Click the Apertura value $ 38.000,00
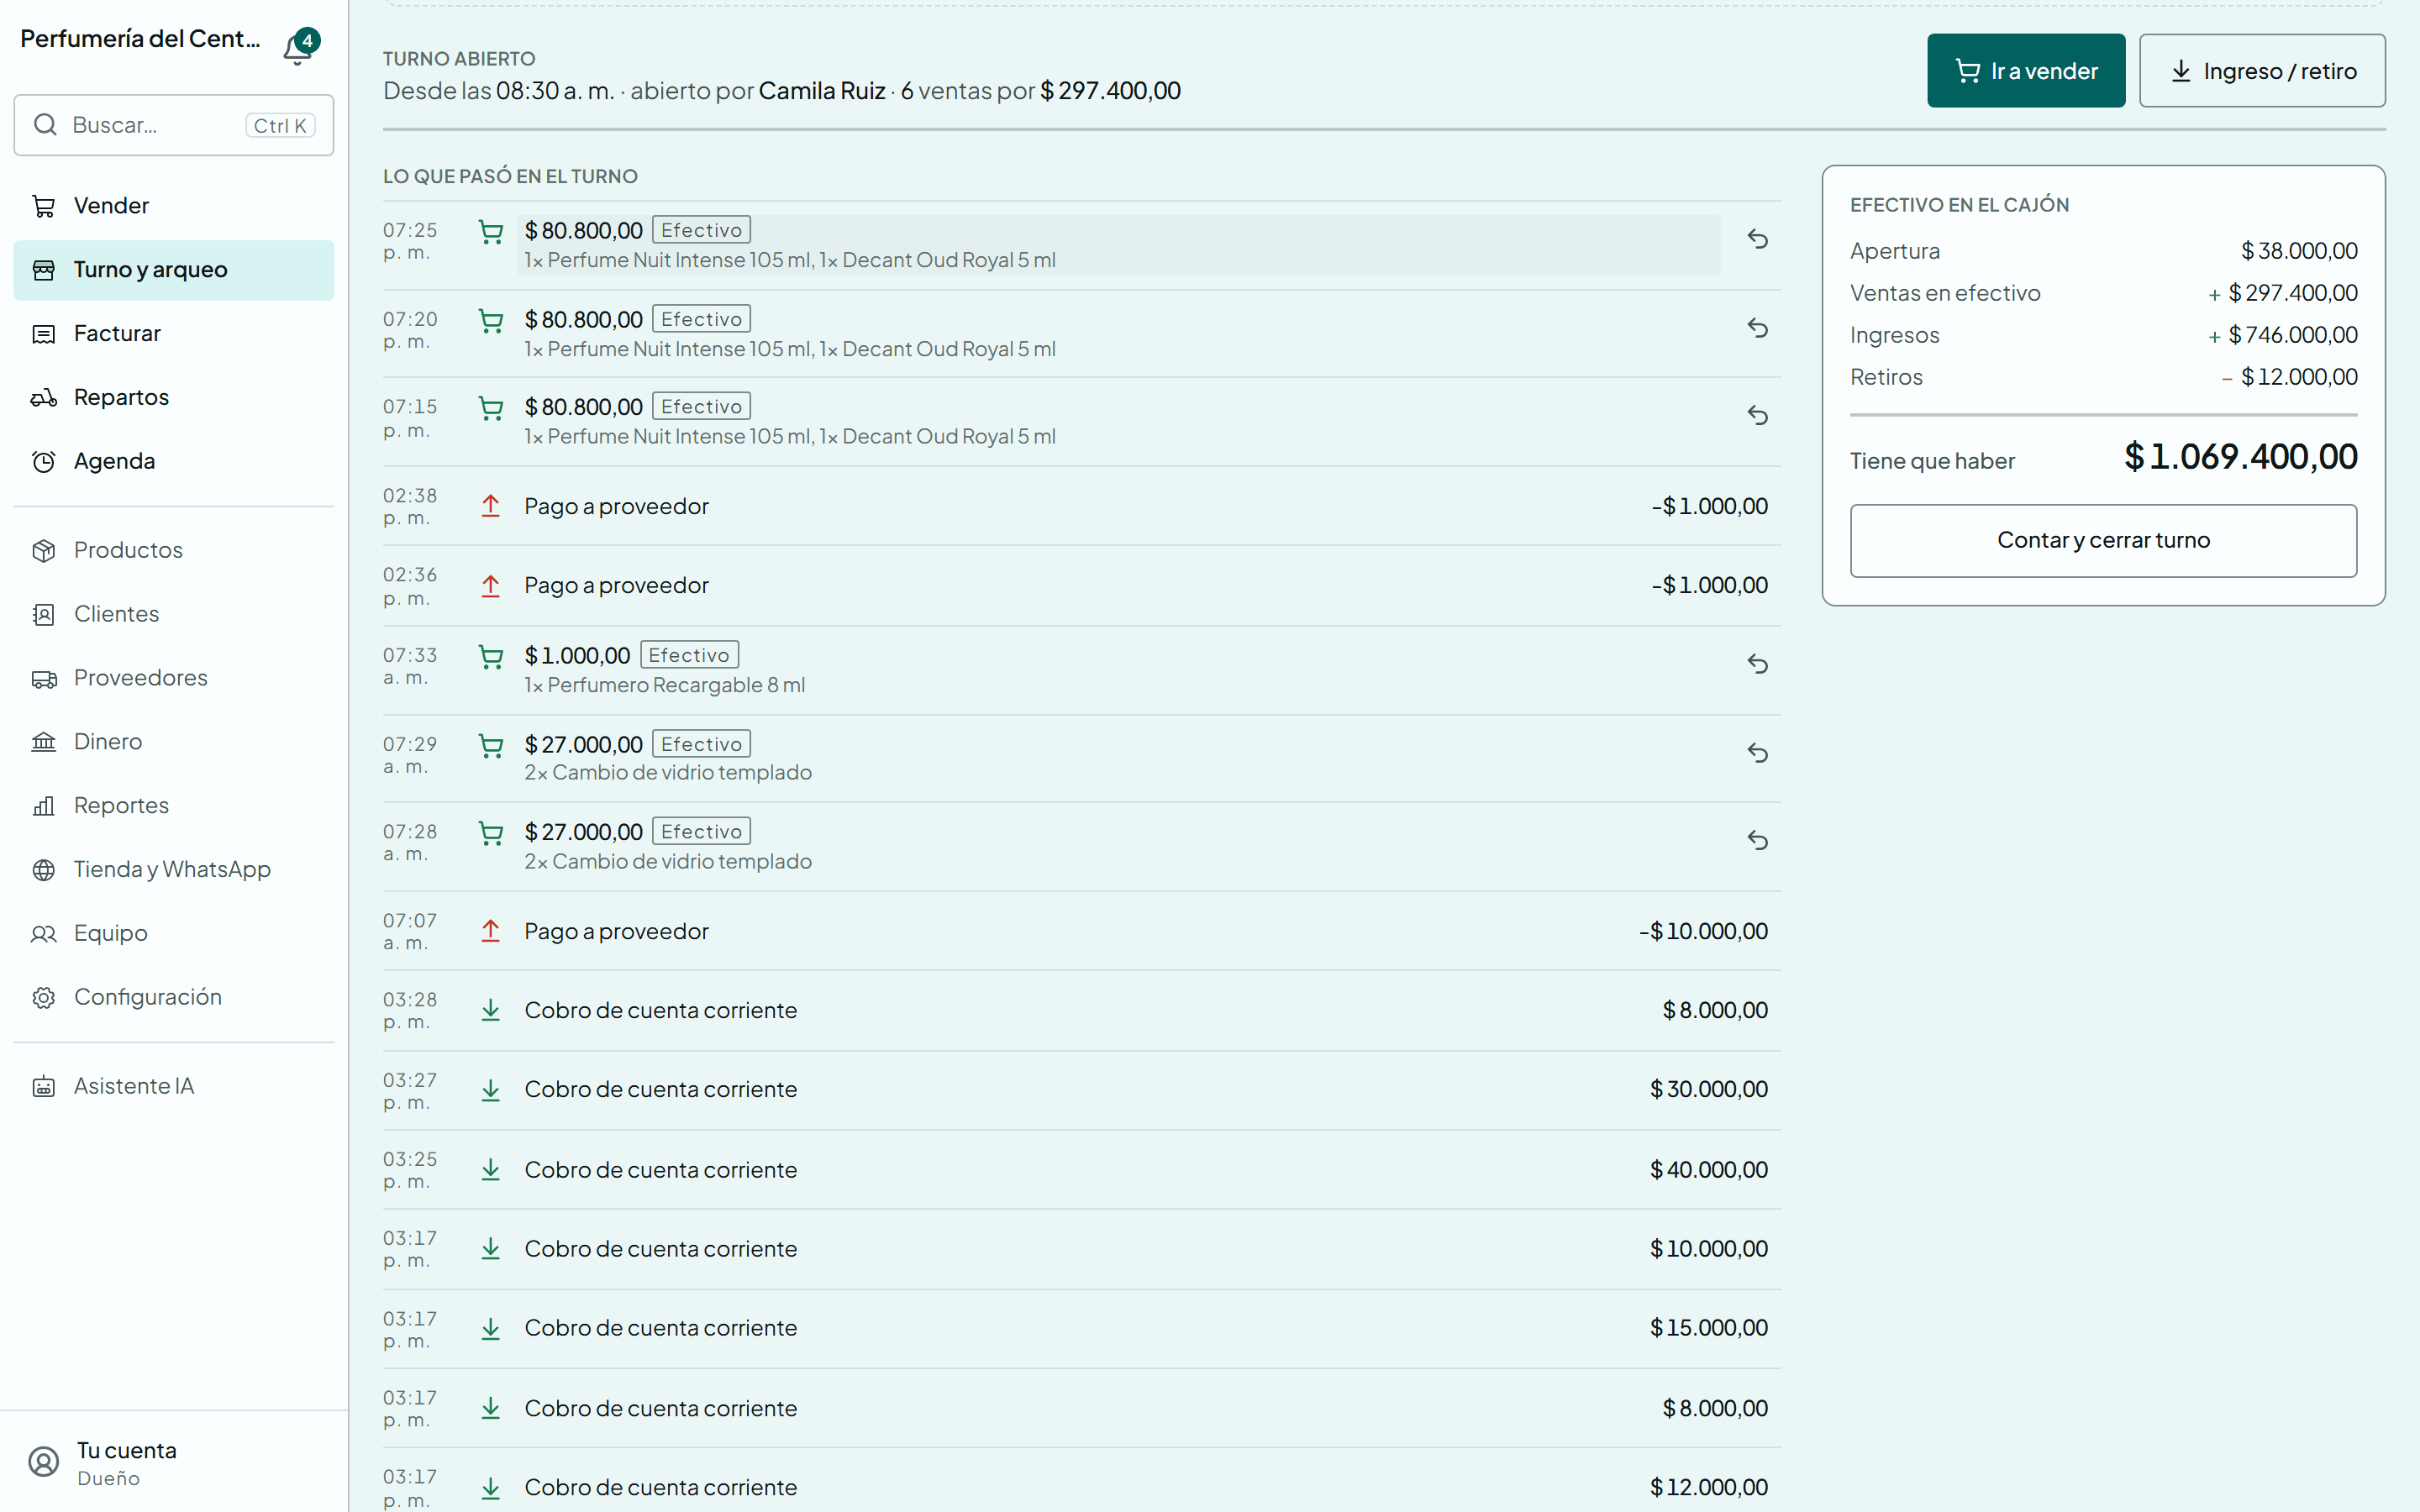The image size is (2420, 1512). point(2299,251)
